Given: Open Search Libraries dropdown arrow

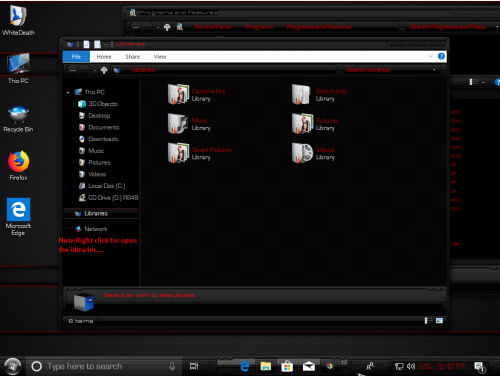Looking at the screenshot, I should coord(434,70).
